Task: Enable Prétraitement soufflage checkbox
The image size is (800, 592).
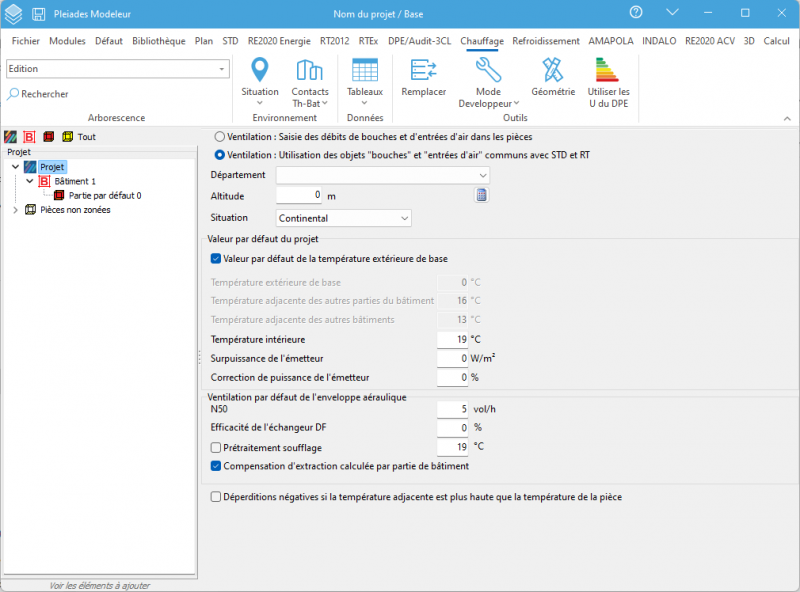Action: point(216,448)
